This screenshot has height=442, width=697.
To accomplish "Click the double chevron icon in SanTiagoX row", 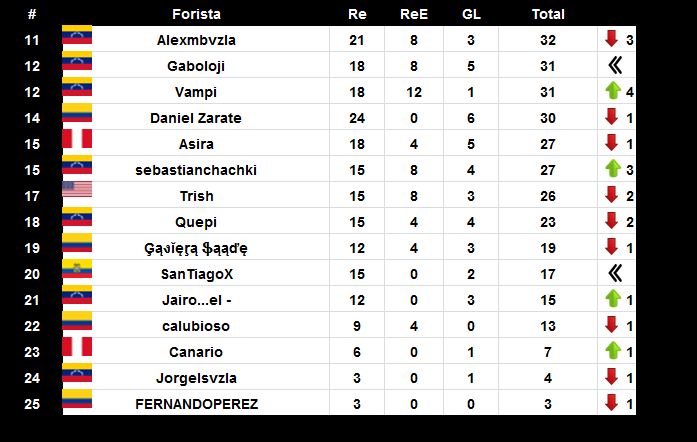I will tap(615, 273).
